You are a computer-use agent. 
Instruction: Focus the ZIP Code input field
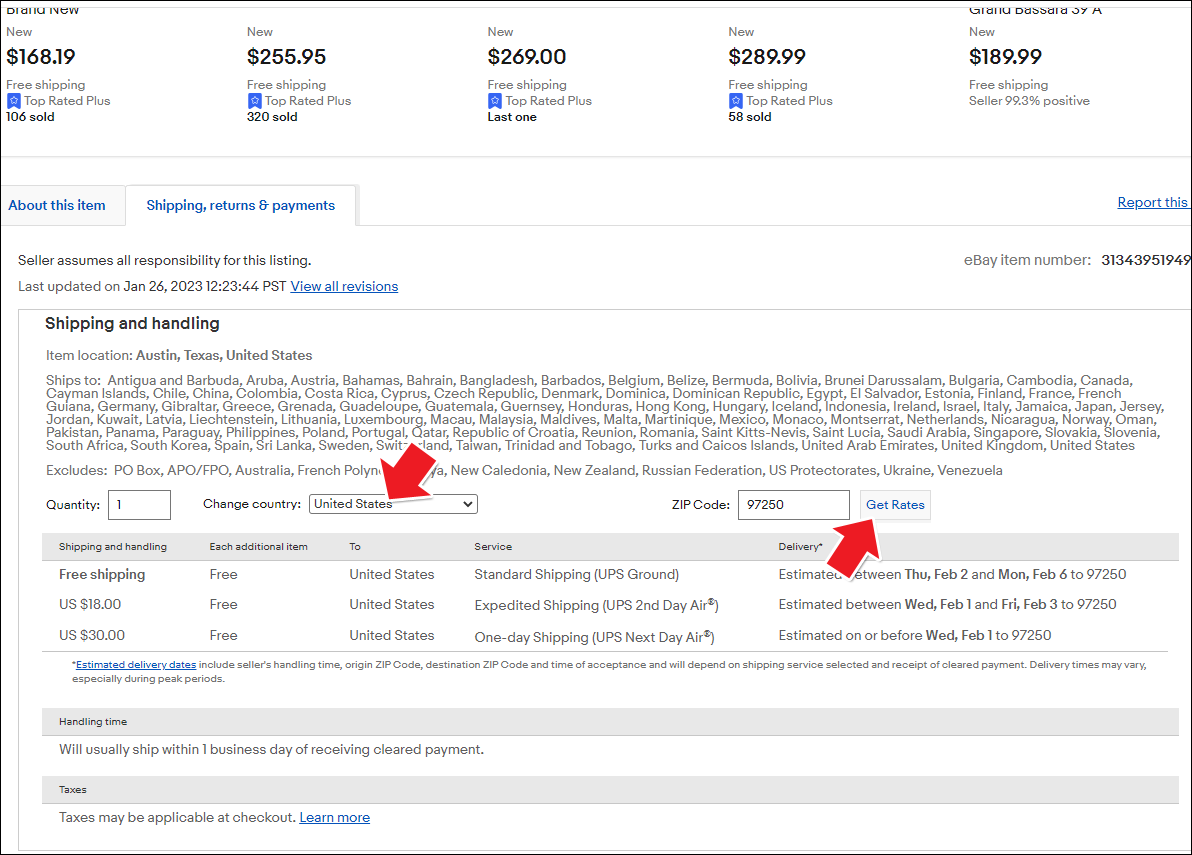tap(794, 505)
